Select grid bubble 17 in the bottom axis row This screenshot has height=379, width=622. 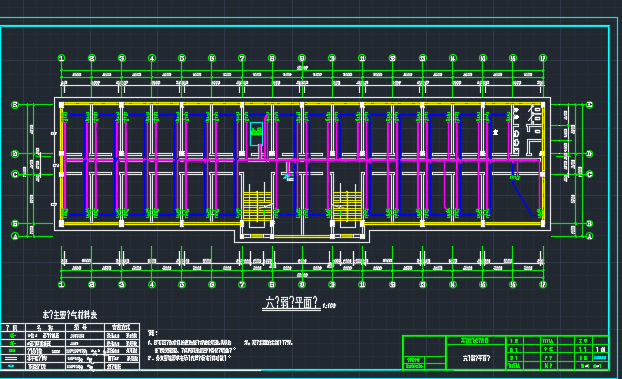(x=543, y=284)
